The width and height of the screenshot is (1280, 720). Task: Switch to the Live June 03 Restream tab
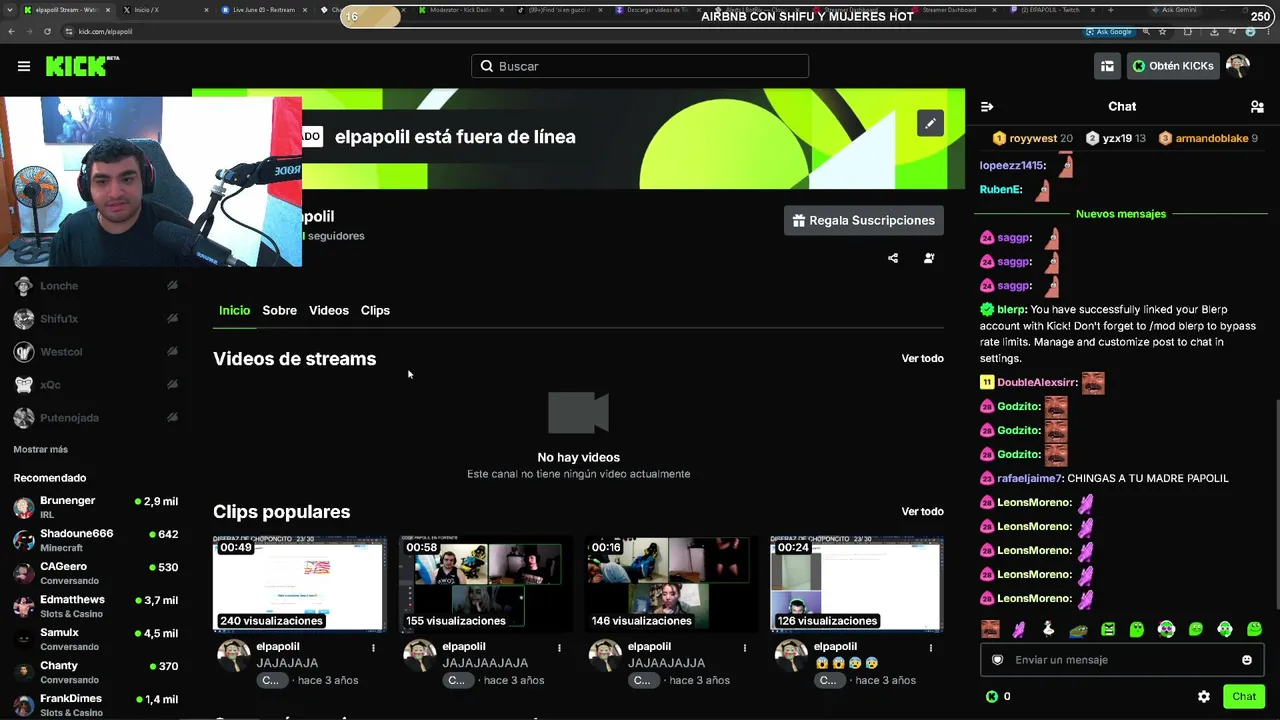click(265, 10)
